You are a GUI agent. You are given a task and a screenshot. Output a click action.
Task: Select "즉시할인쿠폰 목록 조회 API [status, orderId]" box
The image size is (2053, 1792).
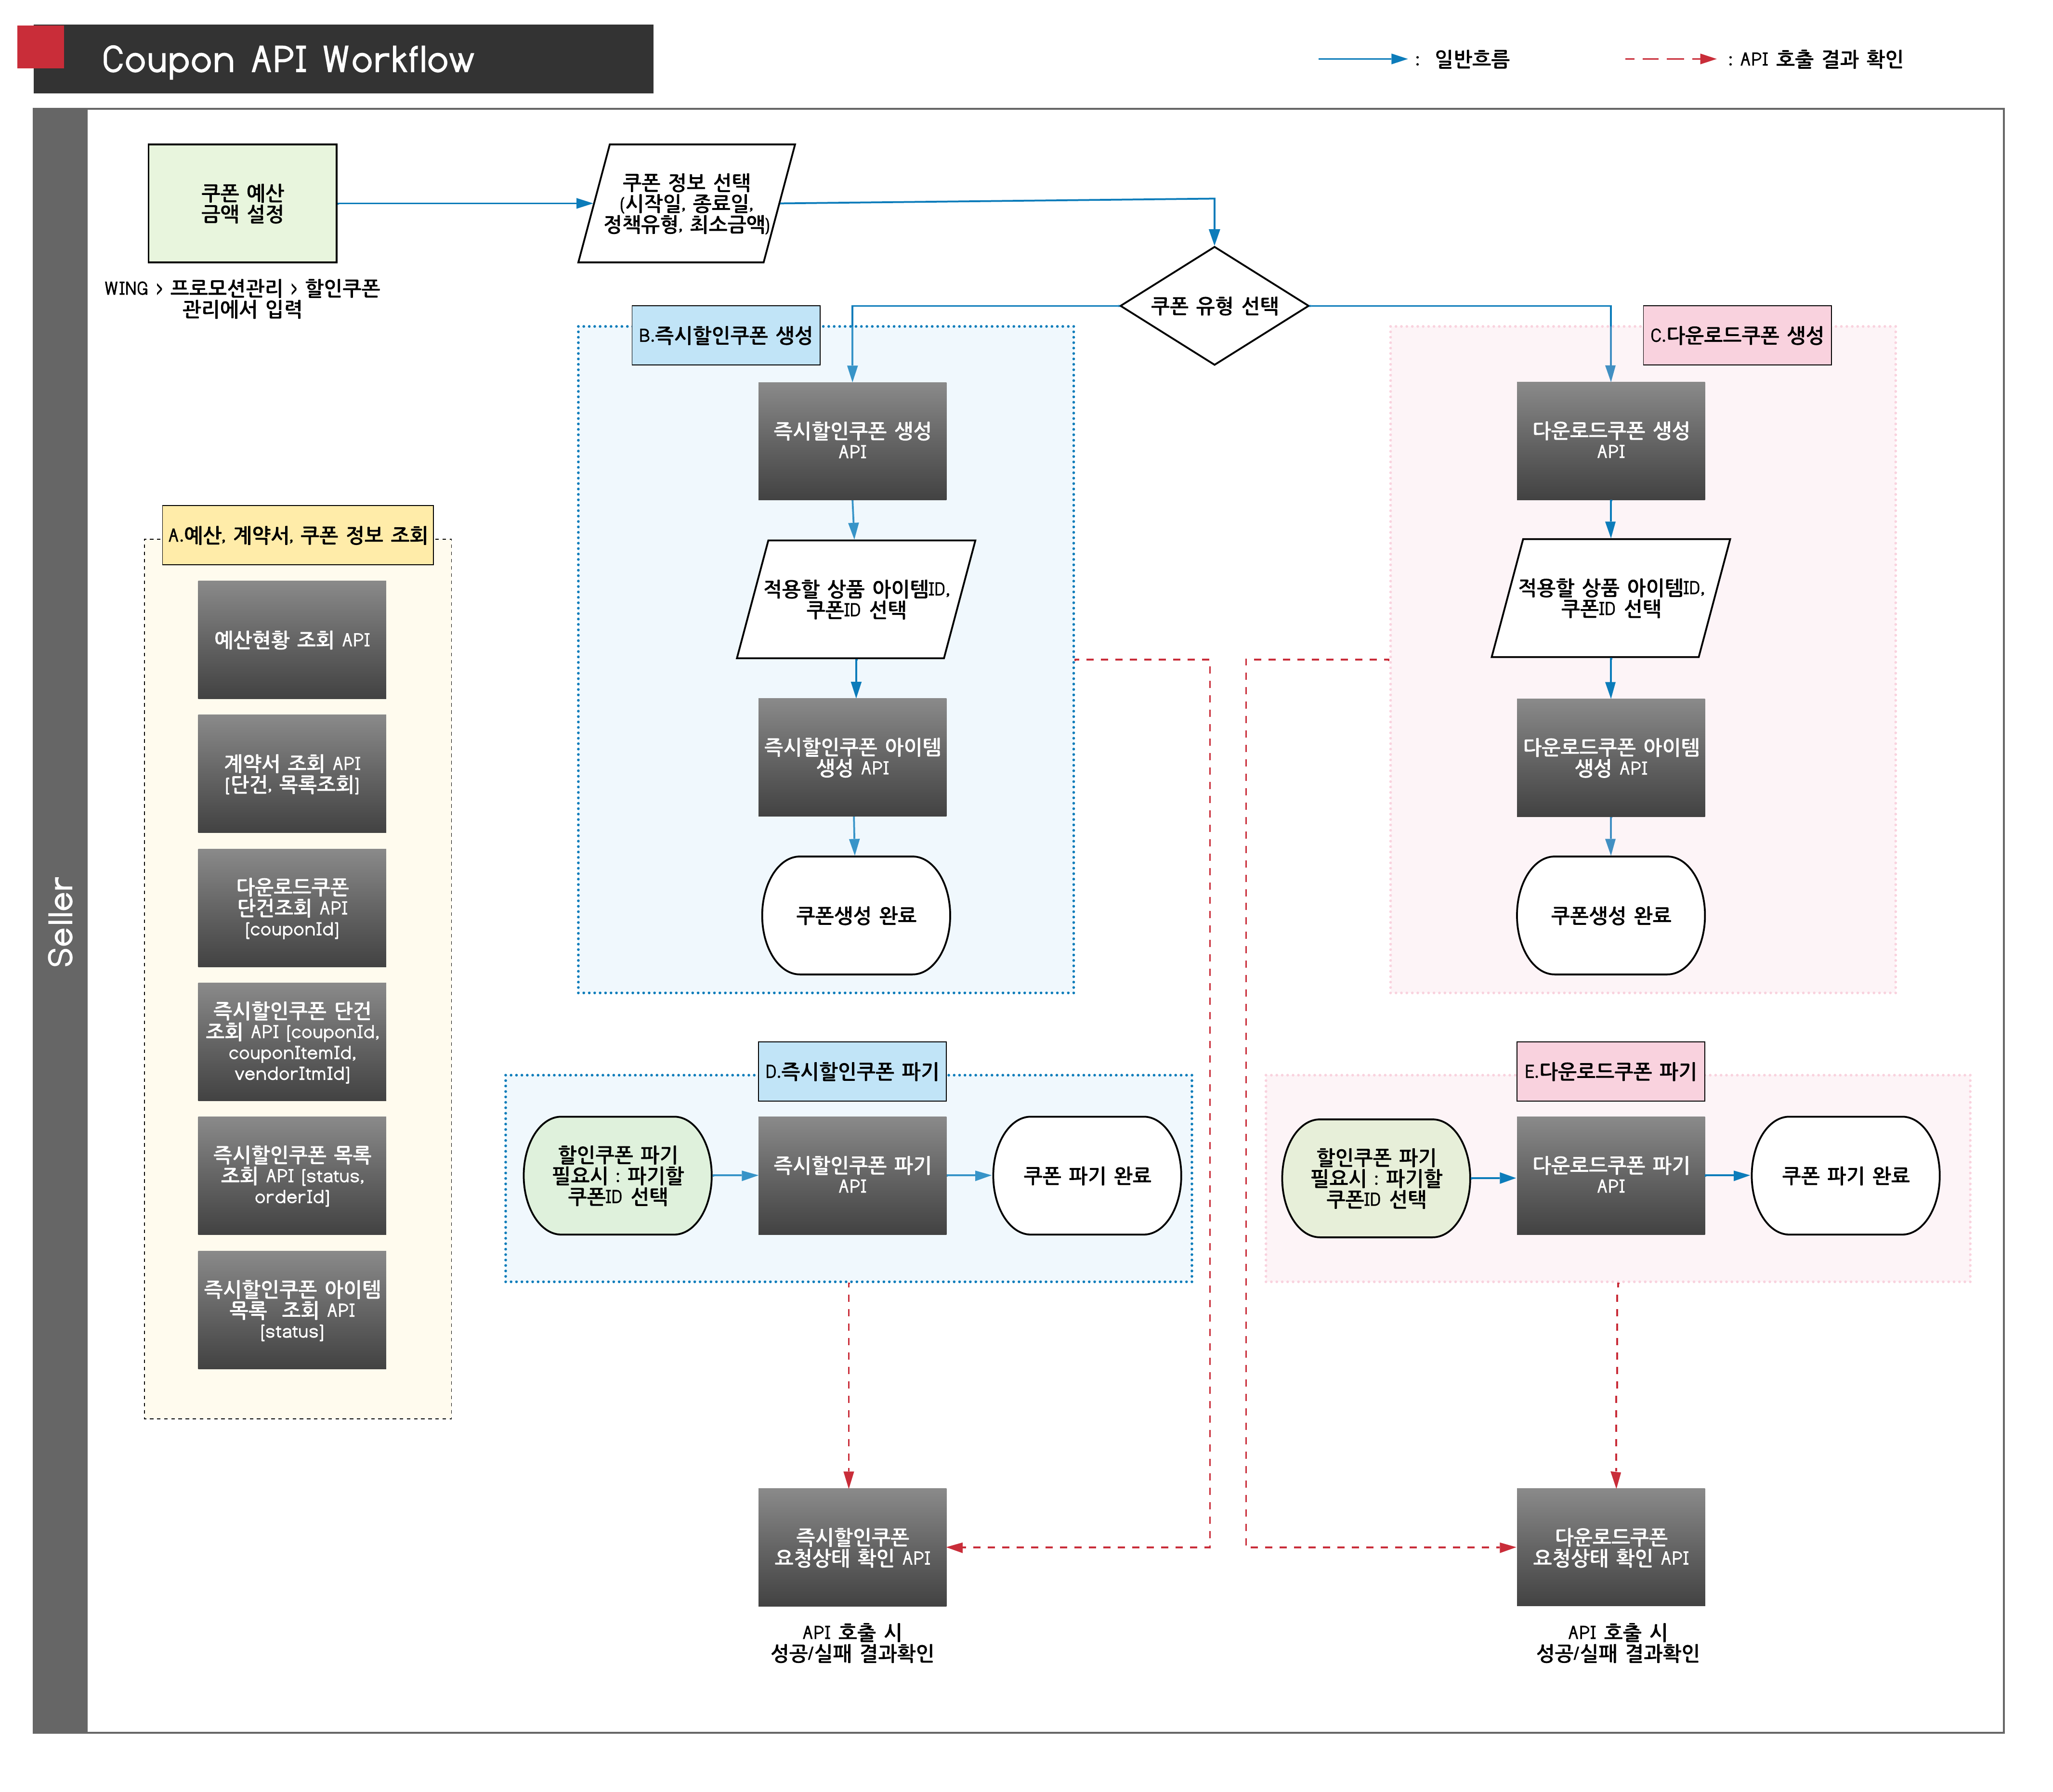[292, 1176]
